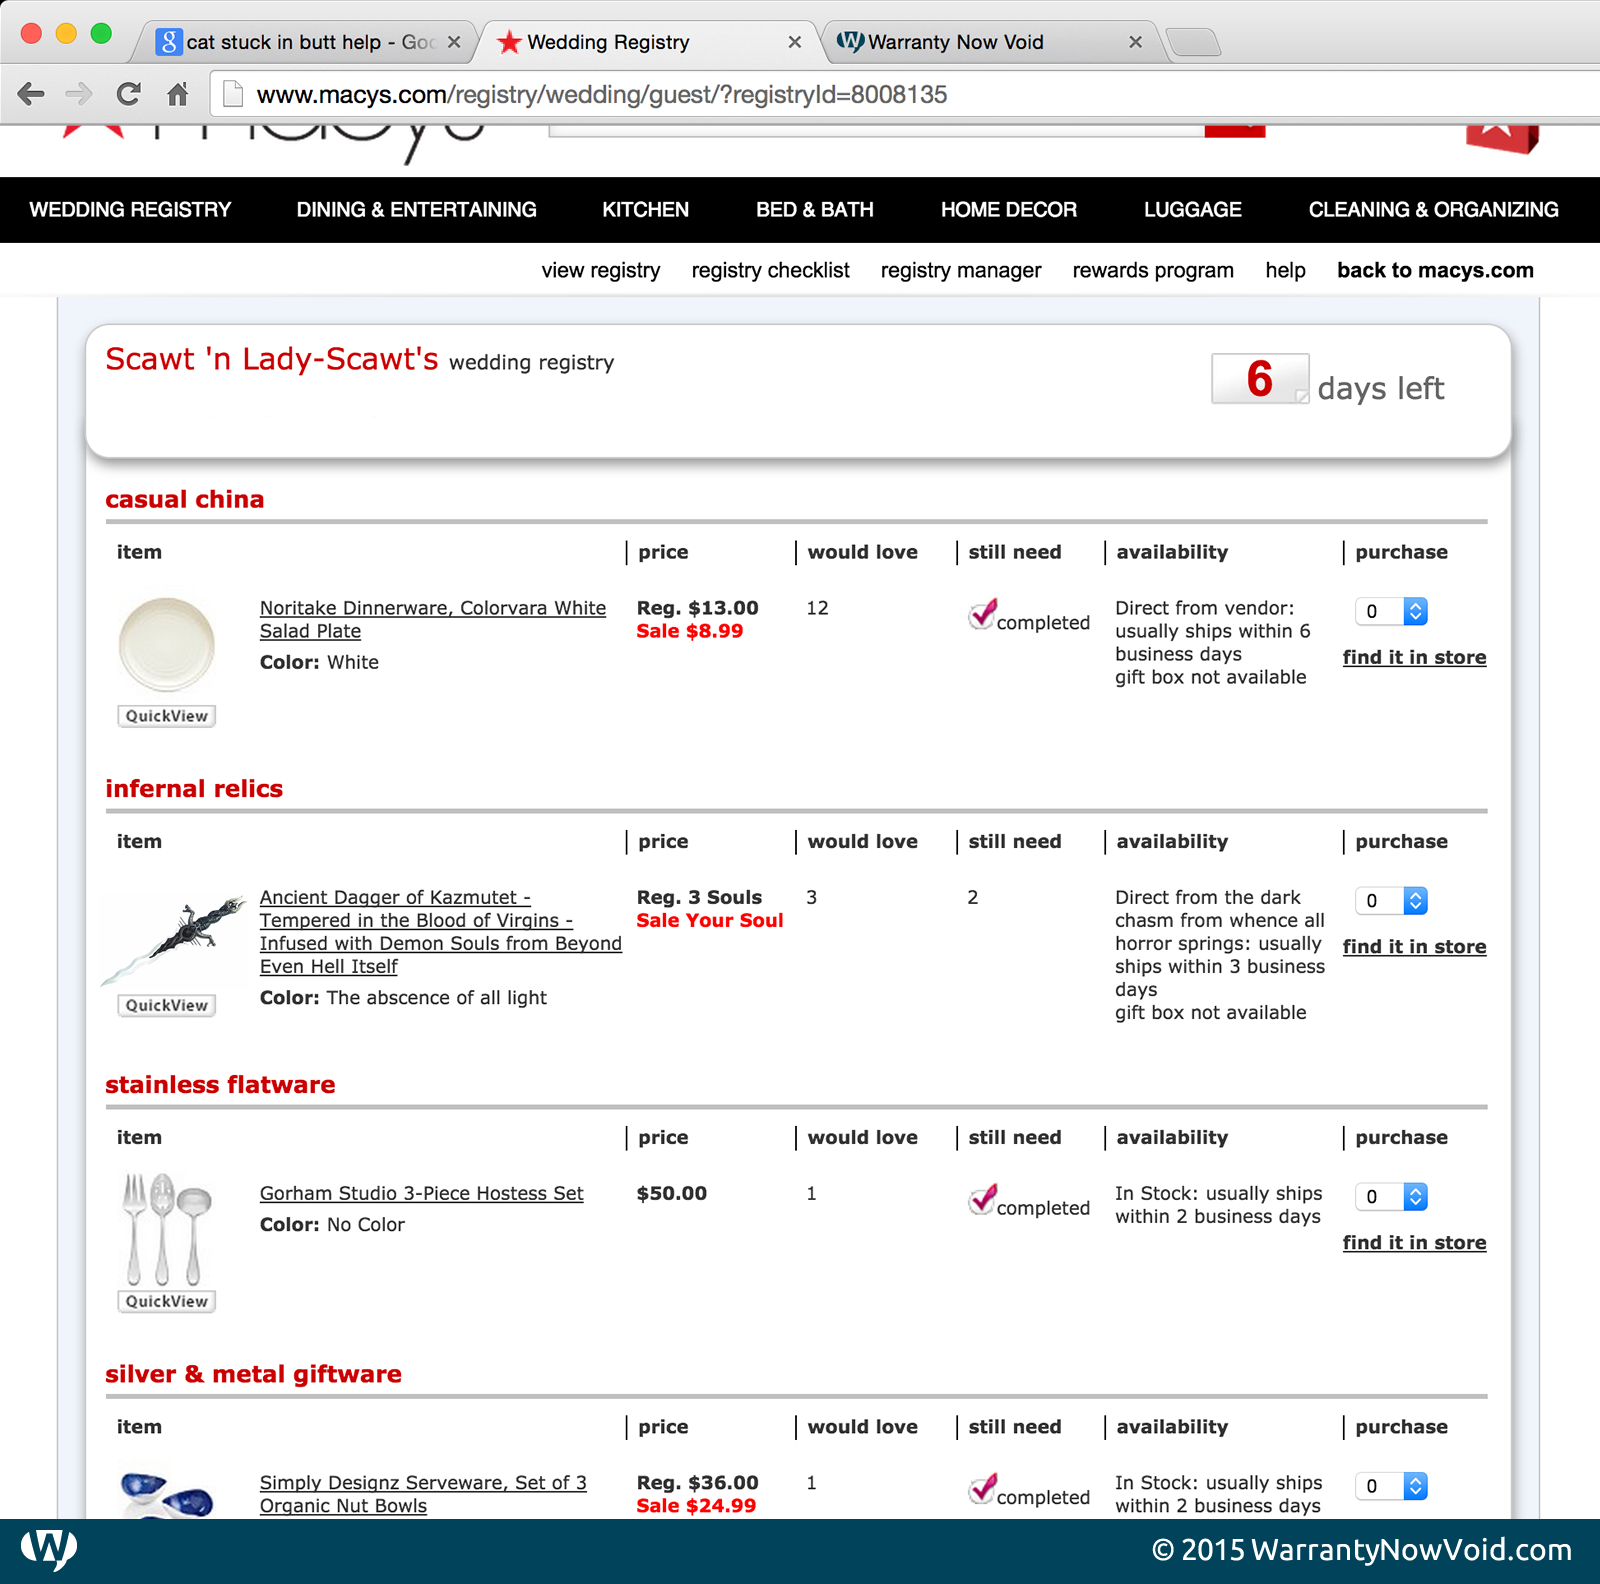Click the browser forward arrow
Viewport: 1600px width, 1584px height.
point(78,94)
